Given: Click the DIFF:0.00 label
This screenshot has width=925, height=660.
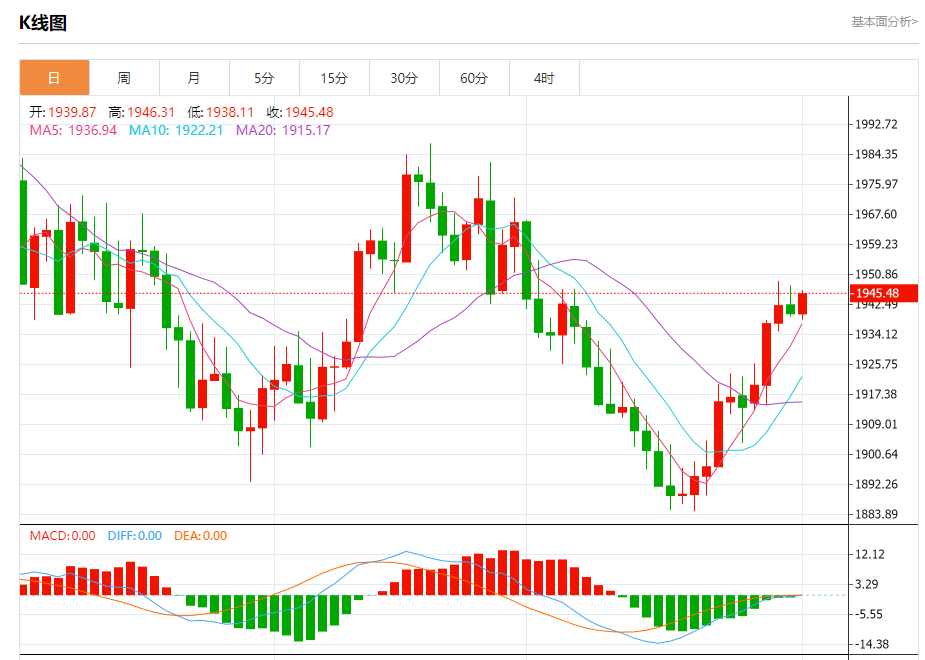Looking at the screenshot, I should tap(135, 536).
